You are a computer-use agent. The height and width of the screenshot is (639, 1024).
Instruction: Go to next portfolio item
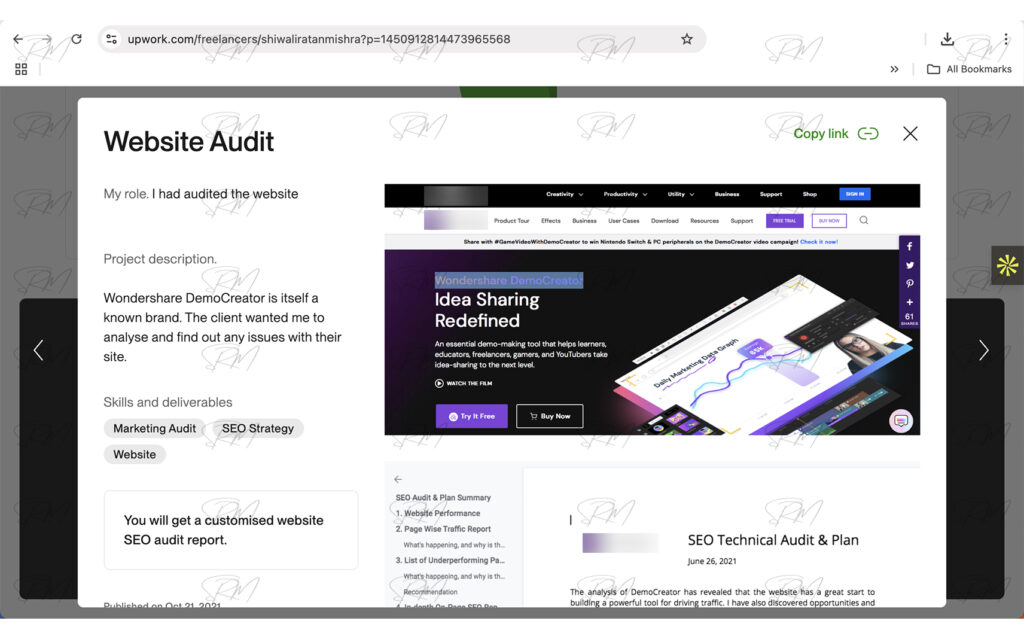(984, 350)
